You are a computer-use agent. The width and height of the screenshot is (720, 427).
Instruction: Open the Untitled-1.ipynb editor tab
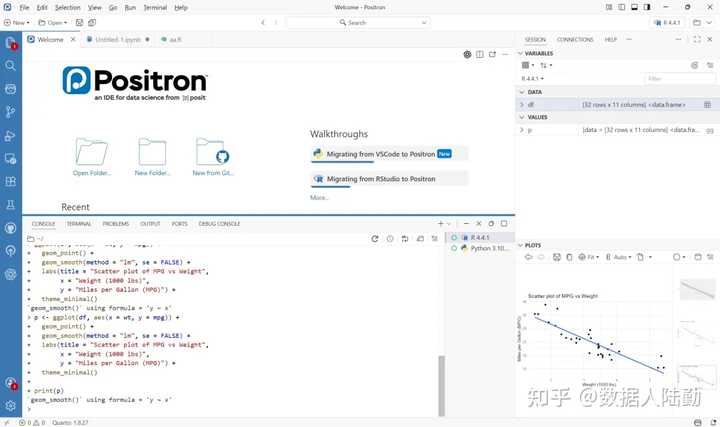click(x=118, y=39)
